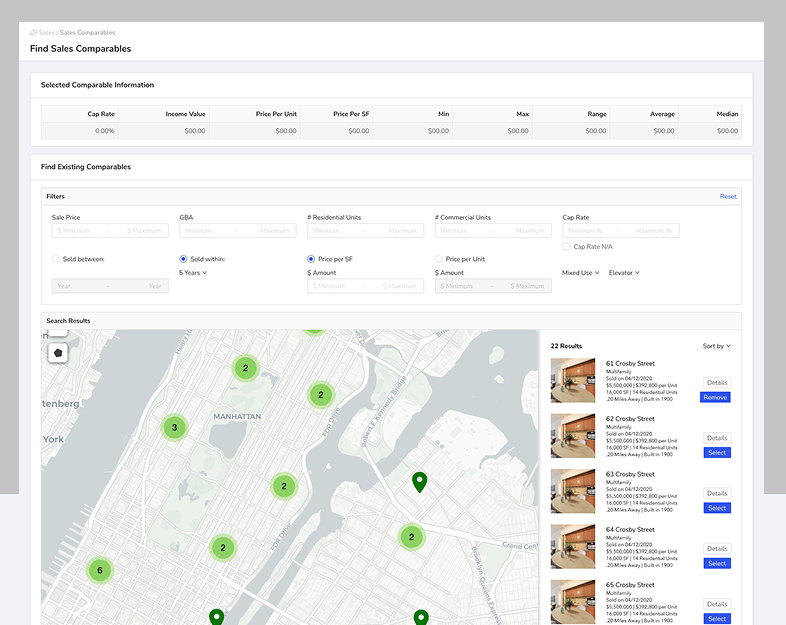Click the 62 Crosby Street title

pyautogui.click(x=630, y=419)
